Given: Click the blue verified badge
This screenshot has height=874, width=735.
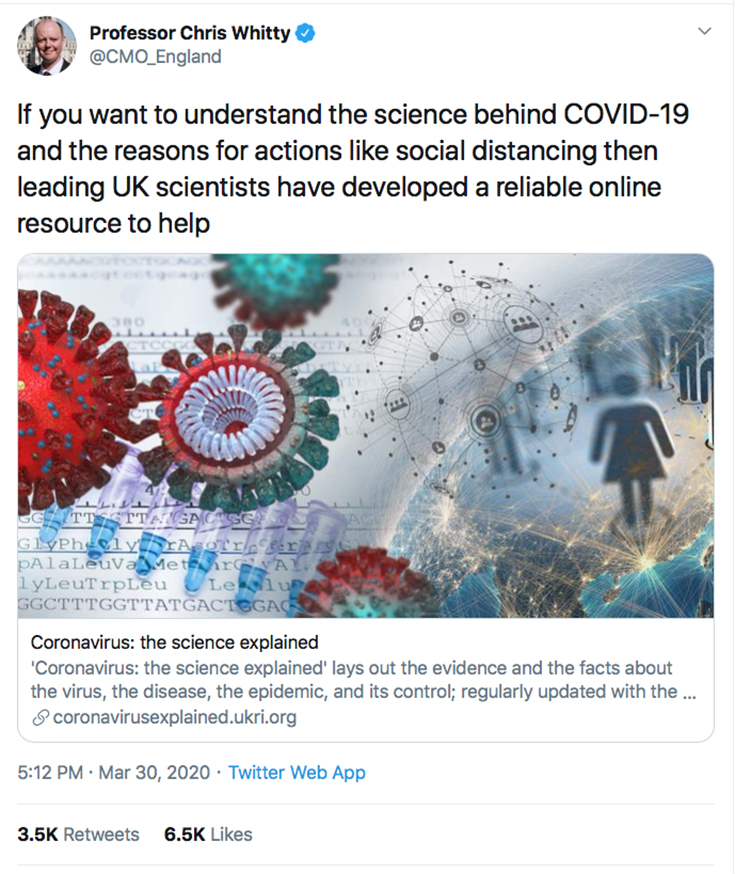Looking at the screenshot, I should pos(305,34).
